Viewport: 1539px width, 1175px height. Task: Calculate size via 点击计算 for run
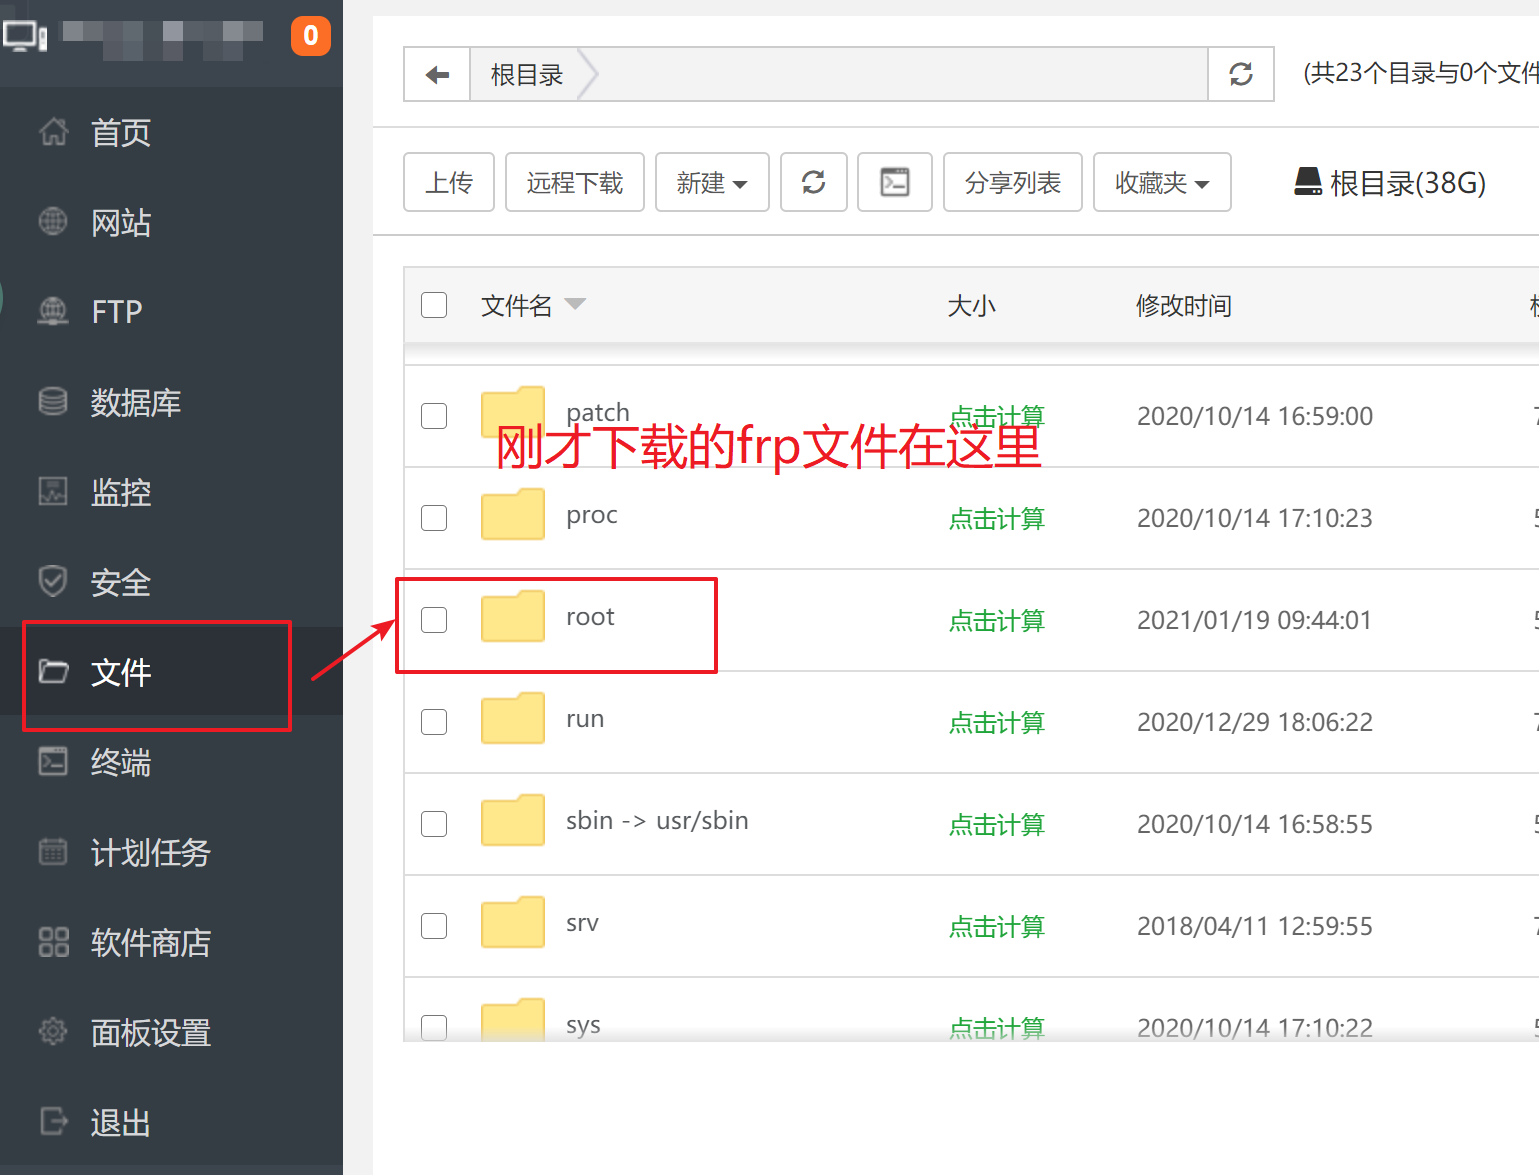coord(997,723)
